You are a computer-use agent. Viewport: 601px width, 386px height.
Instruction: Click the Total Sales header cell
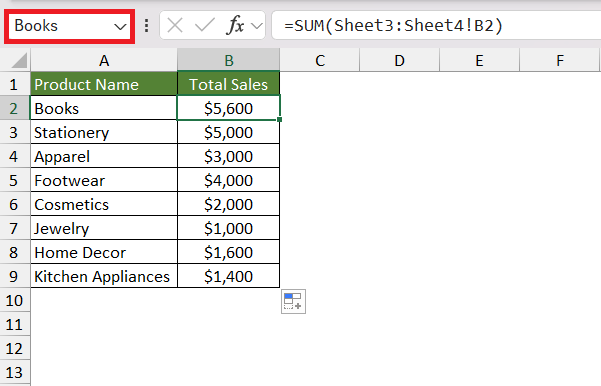point(228,84)
